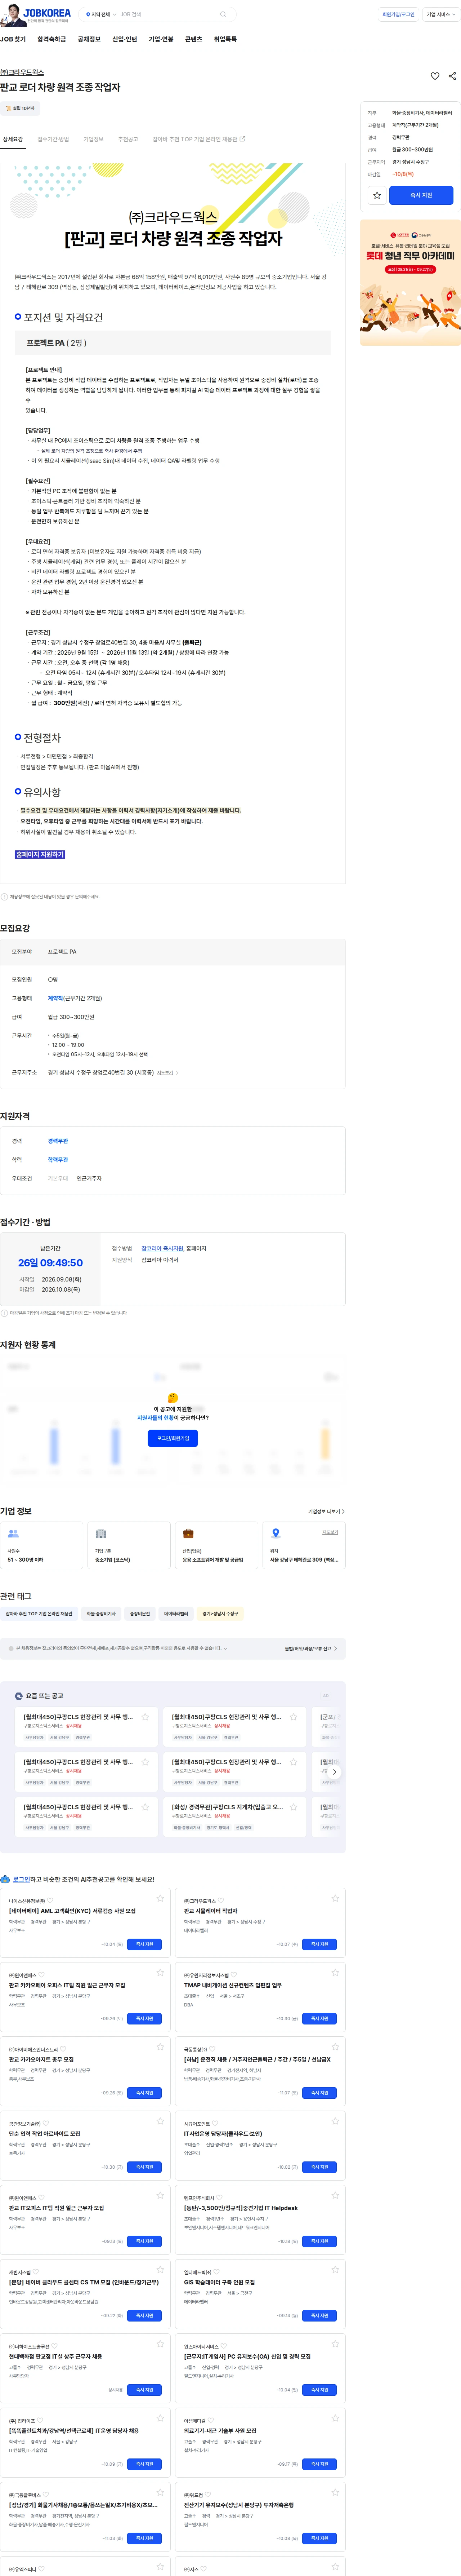
Task: Scrap the 카카오아지트 총무 job with star
Action: 160,2047
